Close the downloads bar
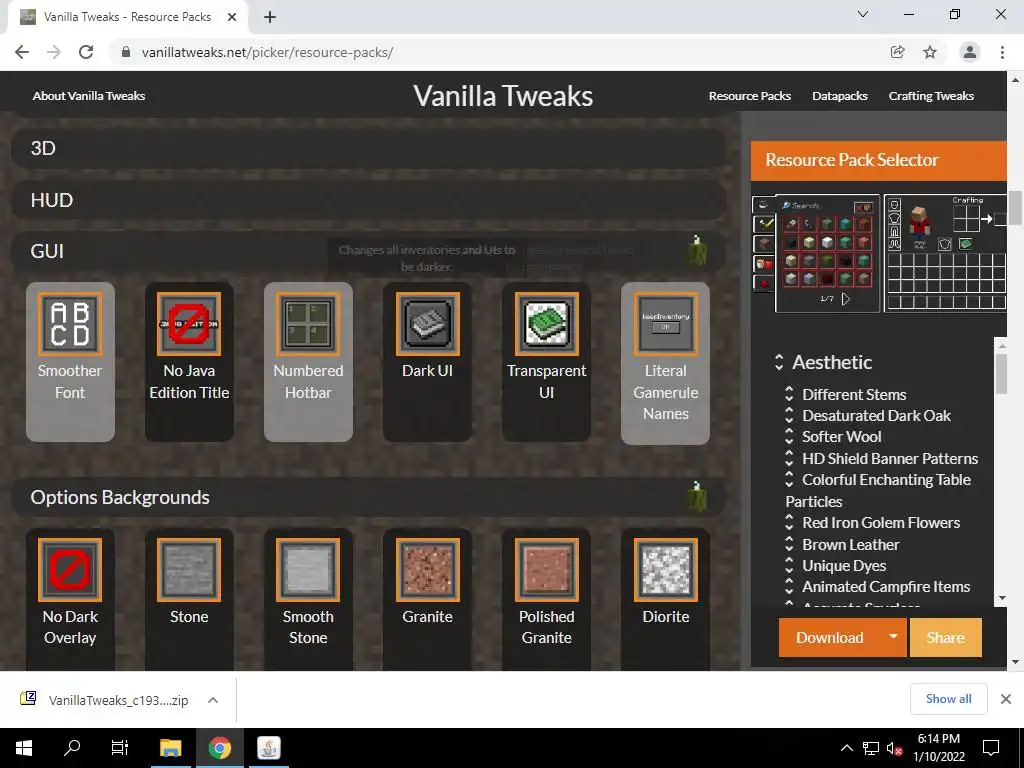Screen dimensions: 1024x768 (x=1006, y=699)
